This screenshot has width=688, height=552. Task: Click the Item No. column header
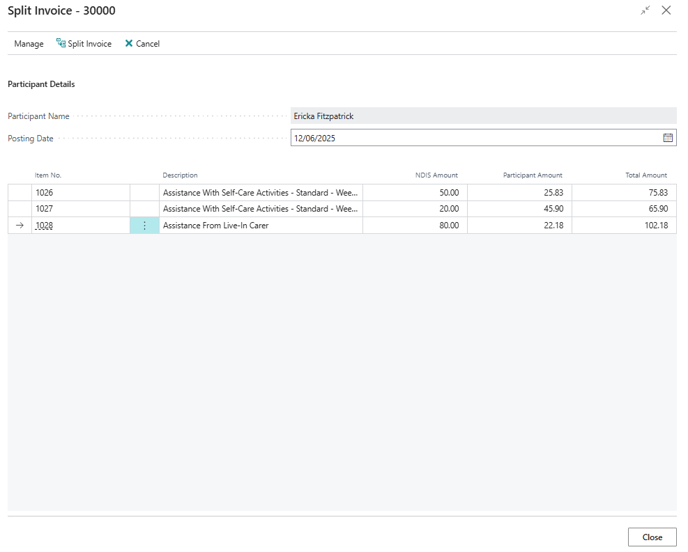point(48,175)
